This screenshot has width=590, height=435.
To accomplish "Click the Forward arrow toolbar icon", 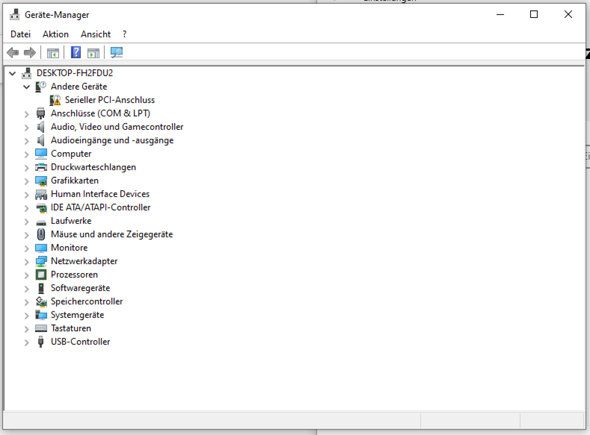I will click(x=30, y=52).
